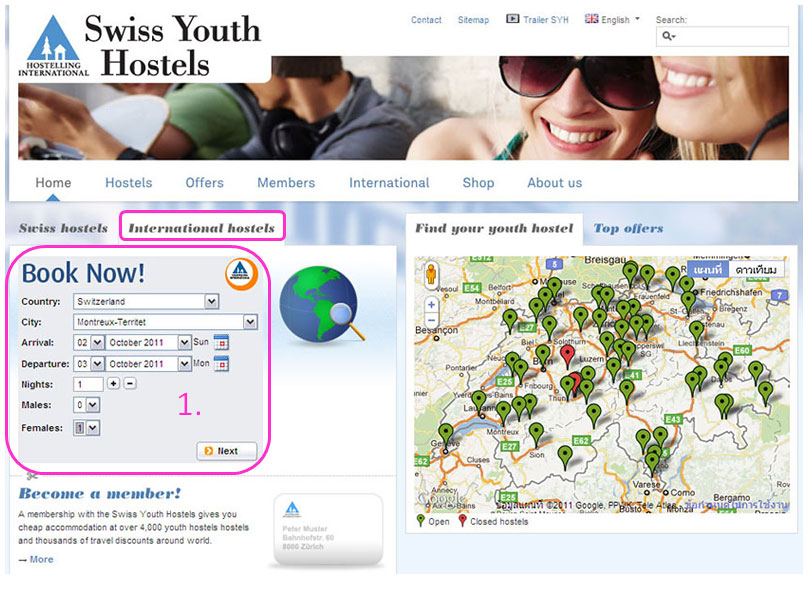Screen dimensions: 810x590
Task: Switch map to แผนที่ map view
Action: tap(708, 269)
